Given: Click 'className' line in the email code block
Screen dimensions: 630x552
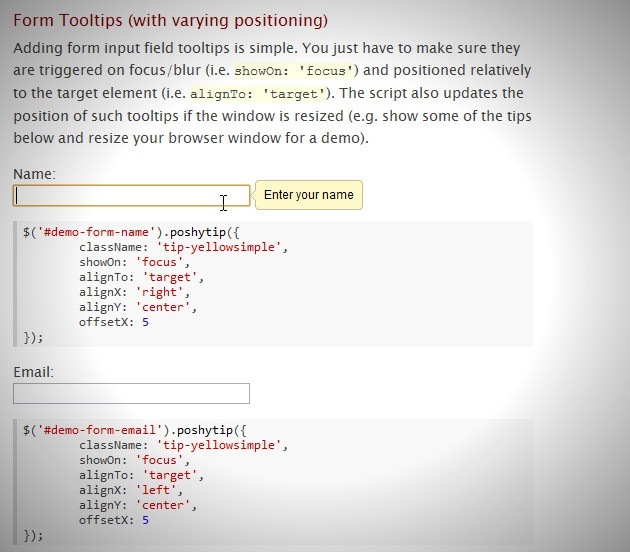Looking at the screenshot, I should click(184, 445).
